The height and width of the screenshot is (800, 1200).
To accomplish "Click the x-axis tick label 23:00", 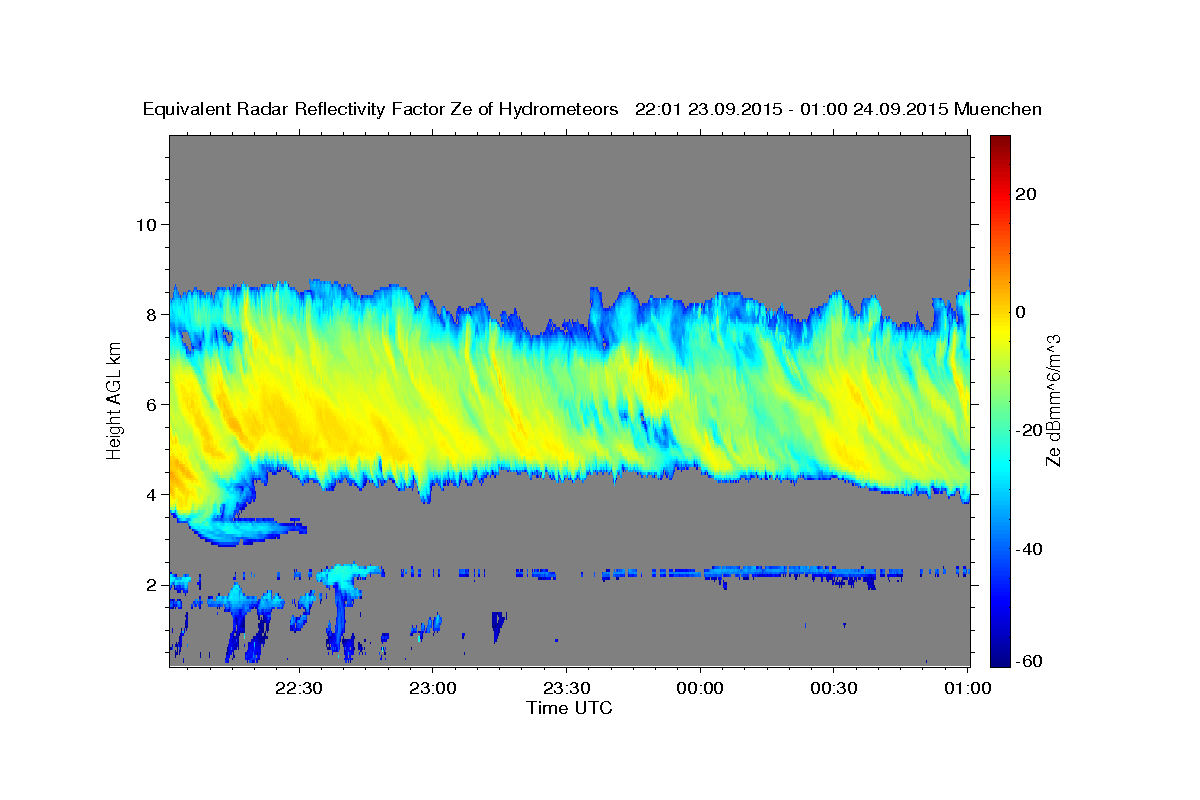I will point(432,689).
